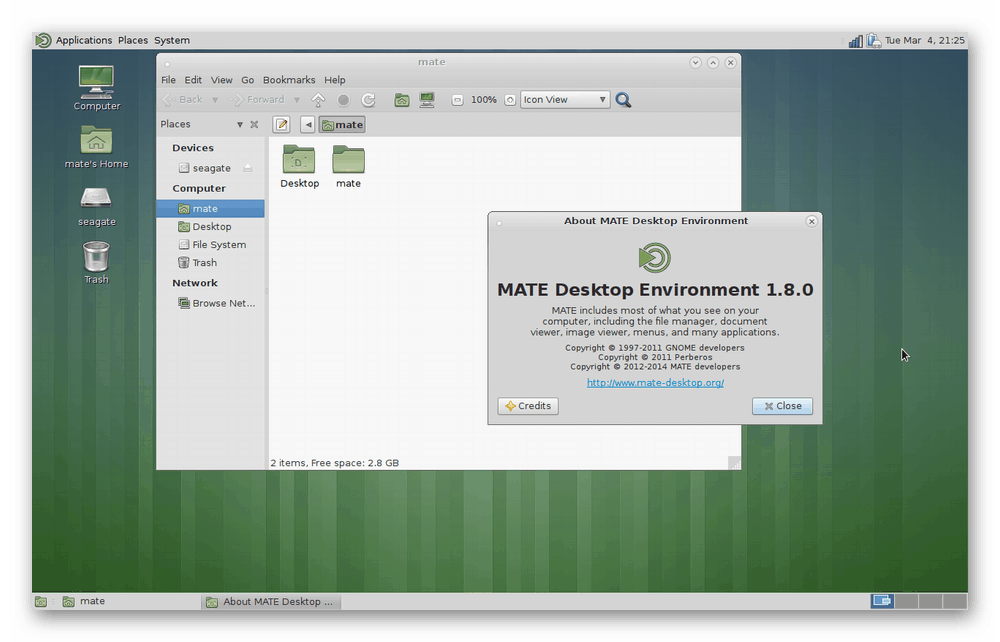Viewport: 1000px width, 642px height.
Task: Select Desktop in sidebar
Action: 210,227
